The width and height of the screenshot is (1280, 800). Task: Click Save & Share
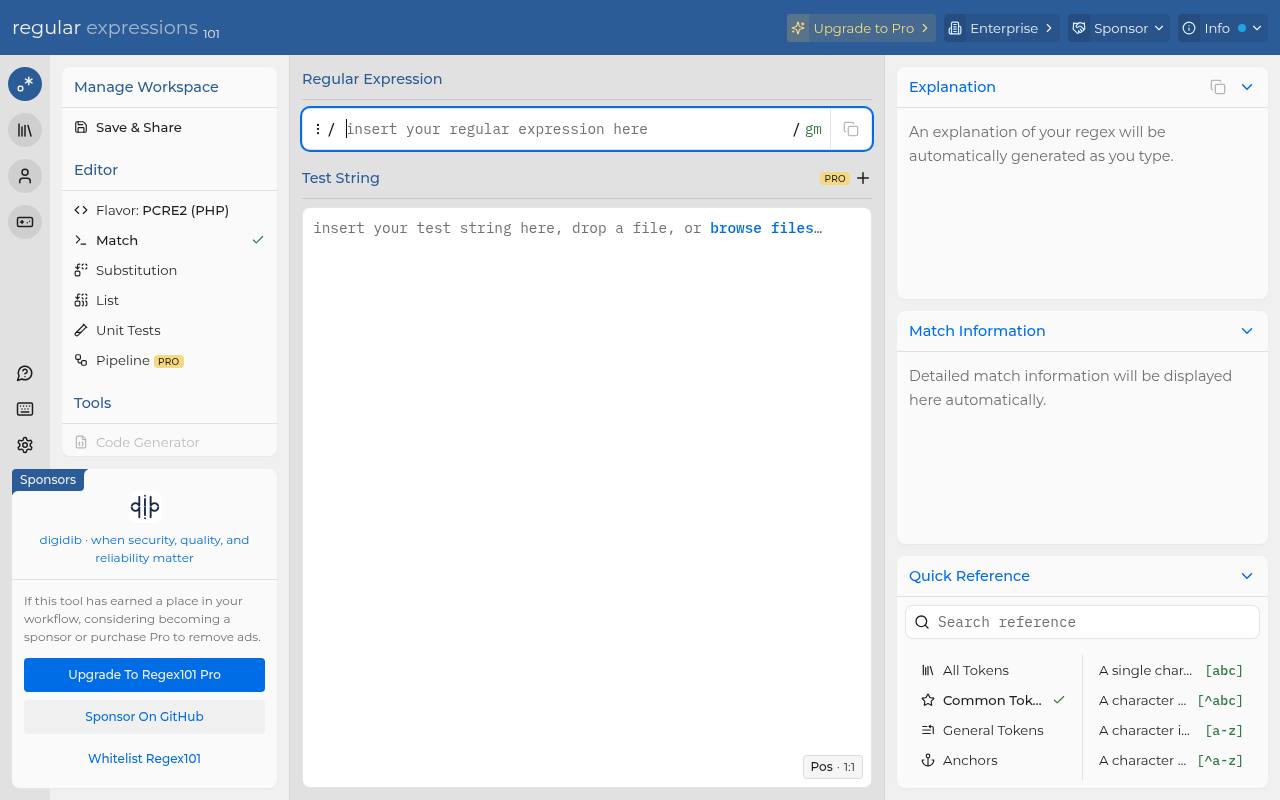tap(169, 127)
